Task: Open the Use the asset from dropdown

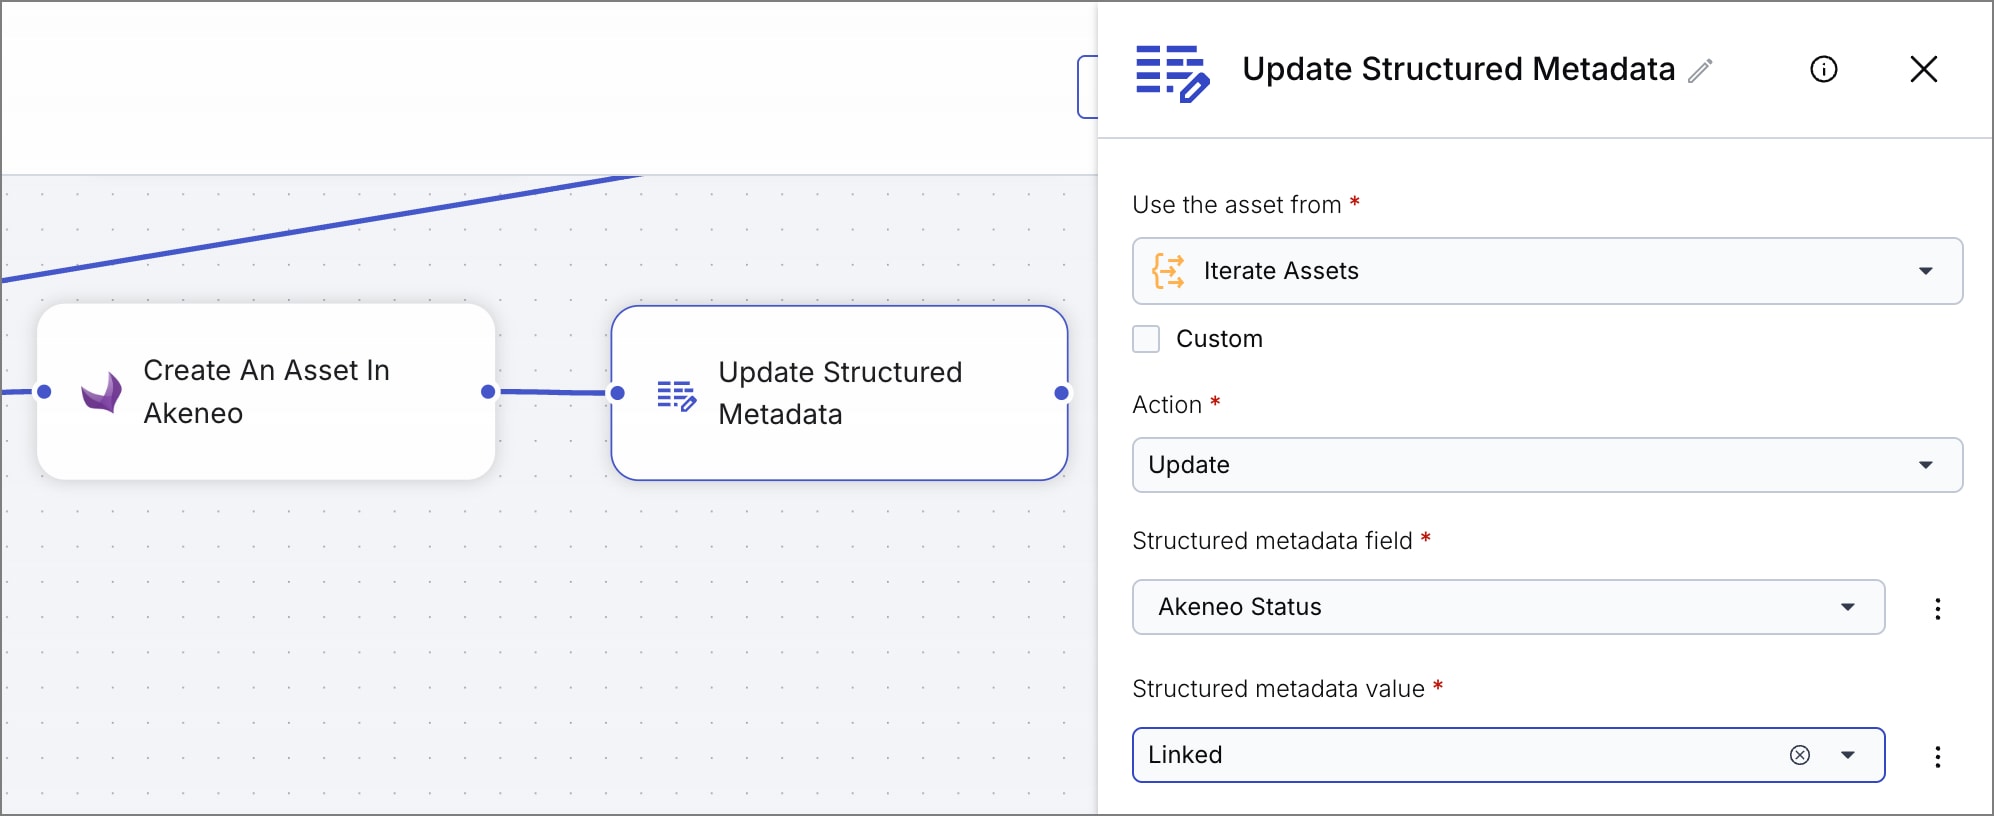Action: (1547, 271)
